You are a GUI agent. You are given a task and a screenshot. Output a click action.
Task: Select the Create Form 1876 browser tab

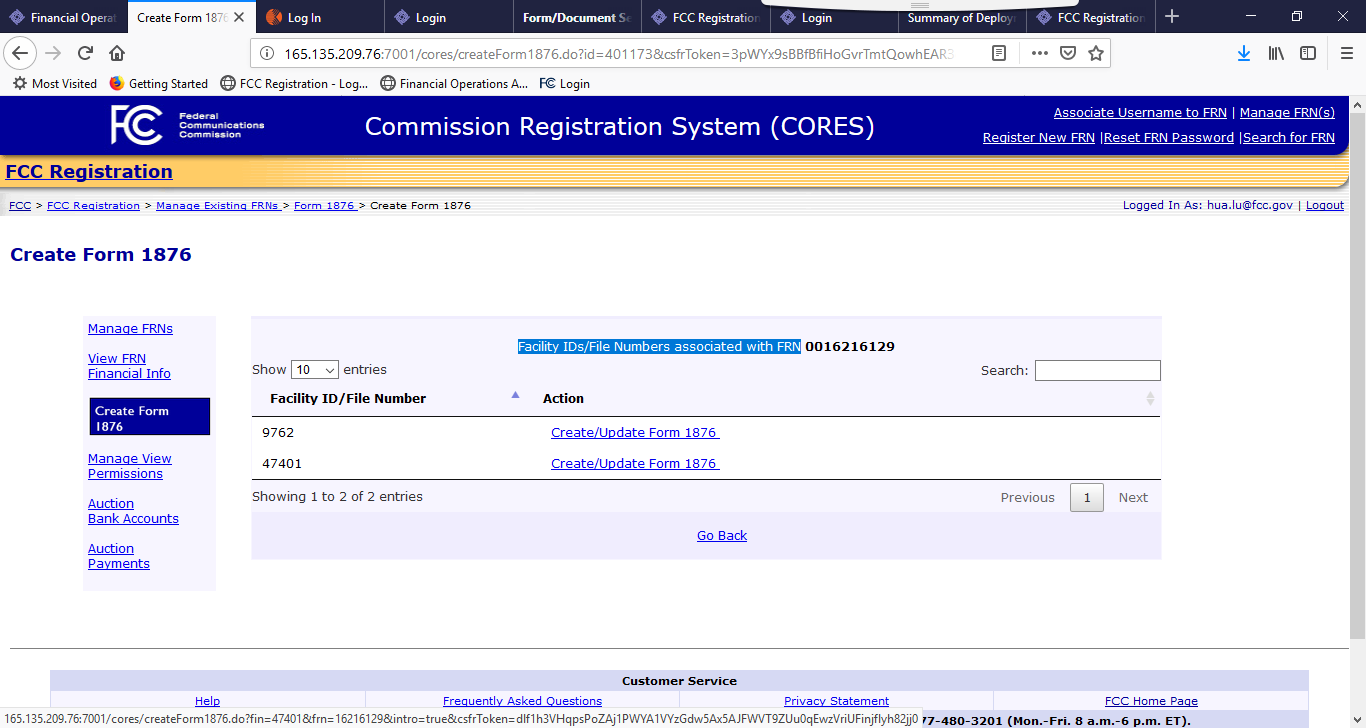pyautogui.click(x=184, y=17)
